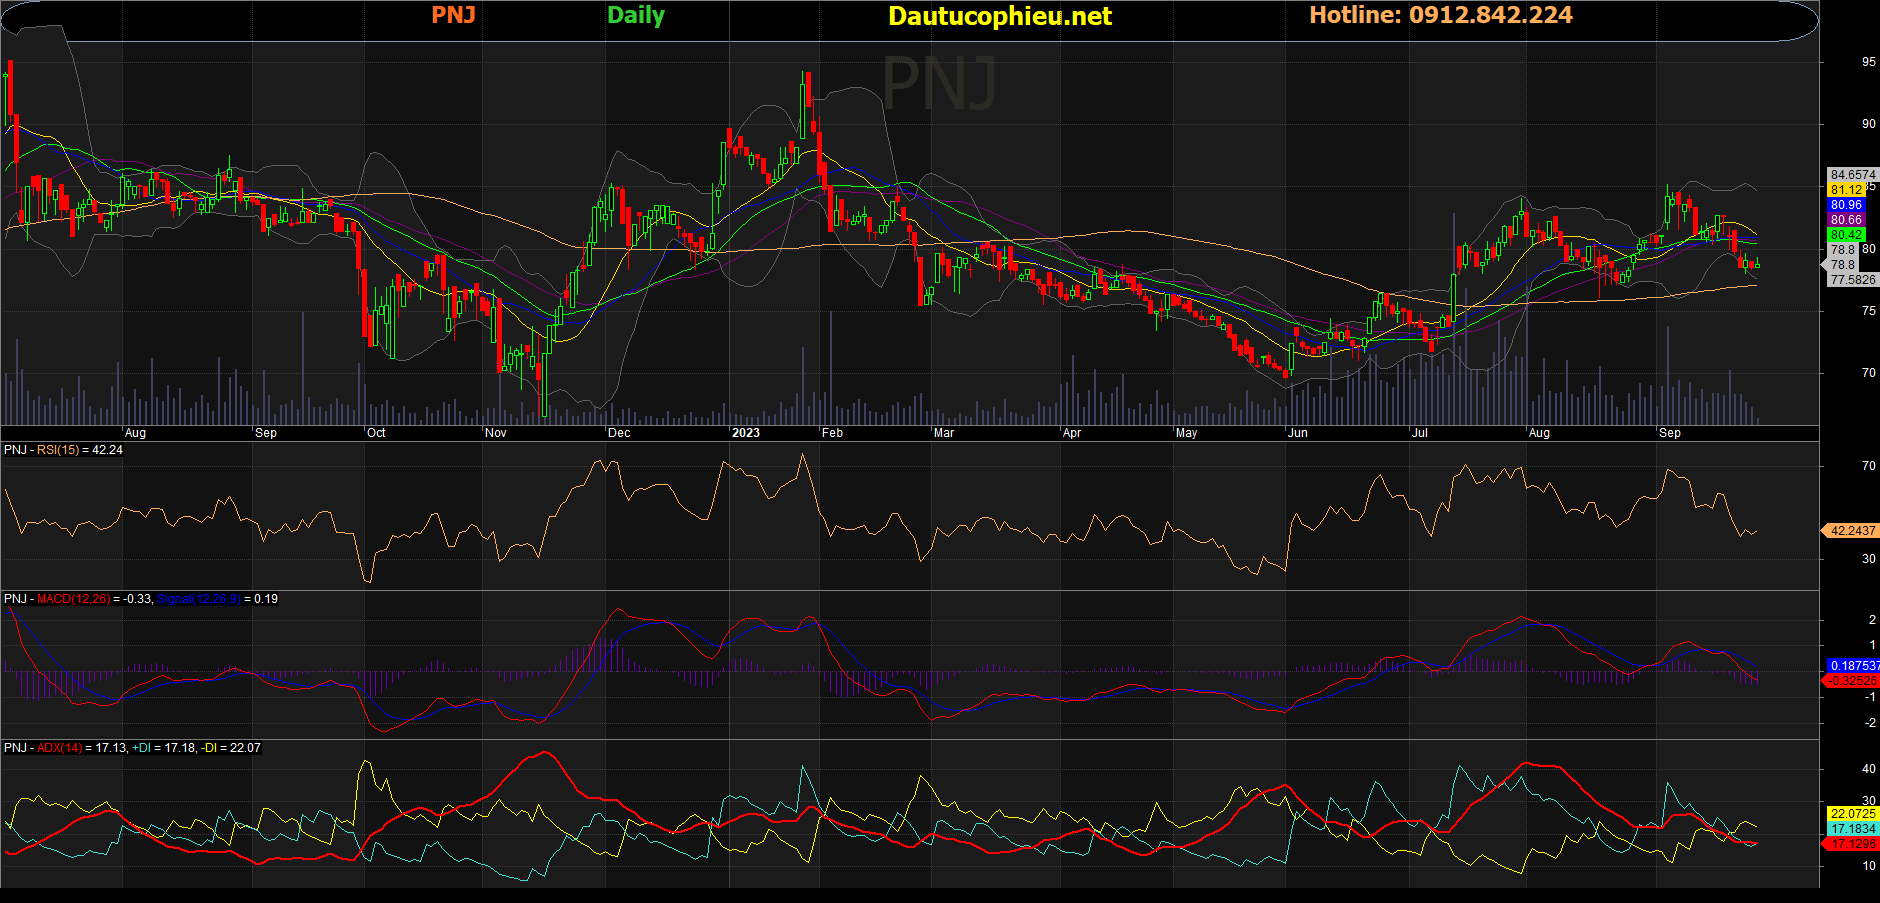Select the yellow 22.0725 -DI value tag
1880x903 pixels.
[1852, 814]
